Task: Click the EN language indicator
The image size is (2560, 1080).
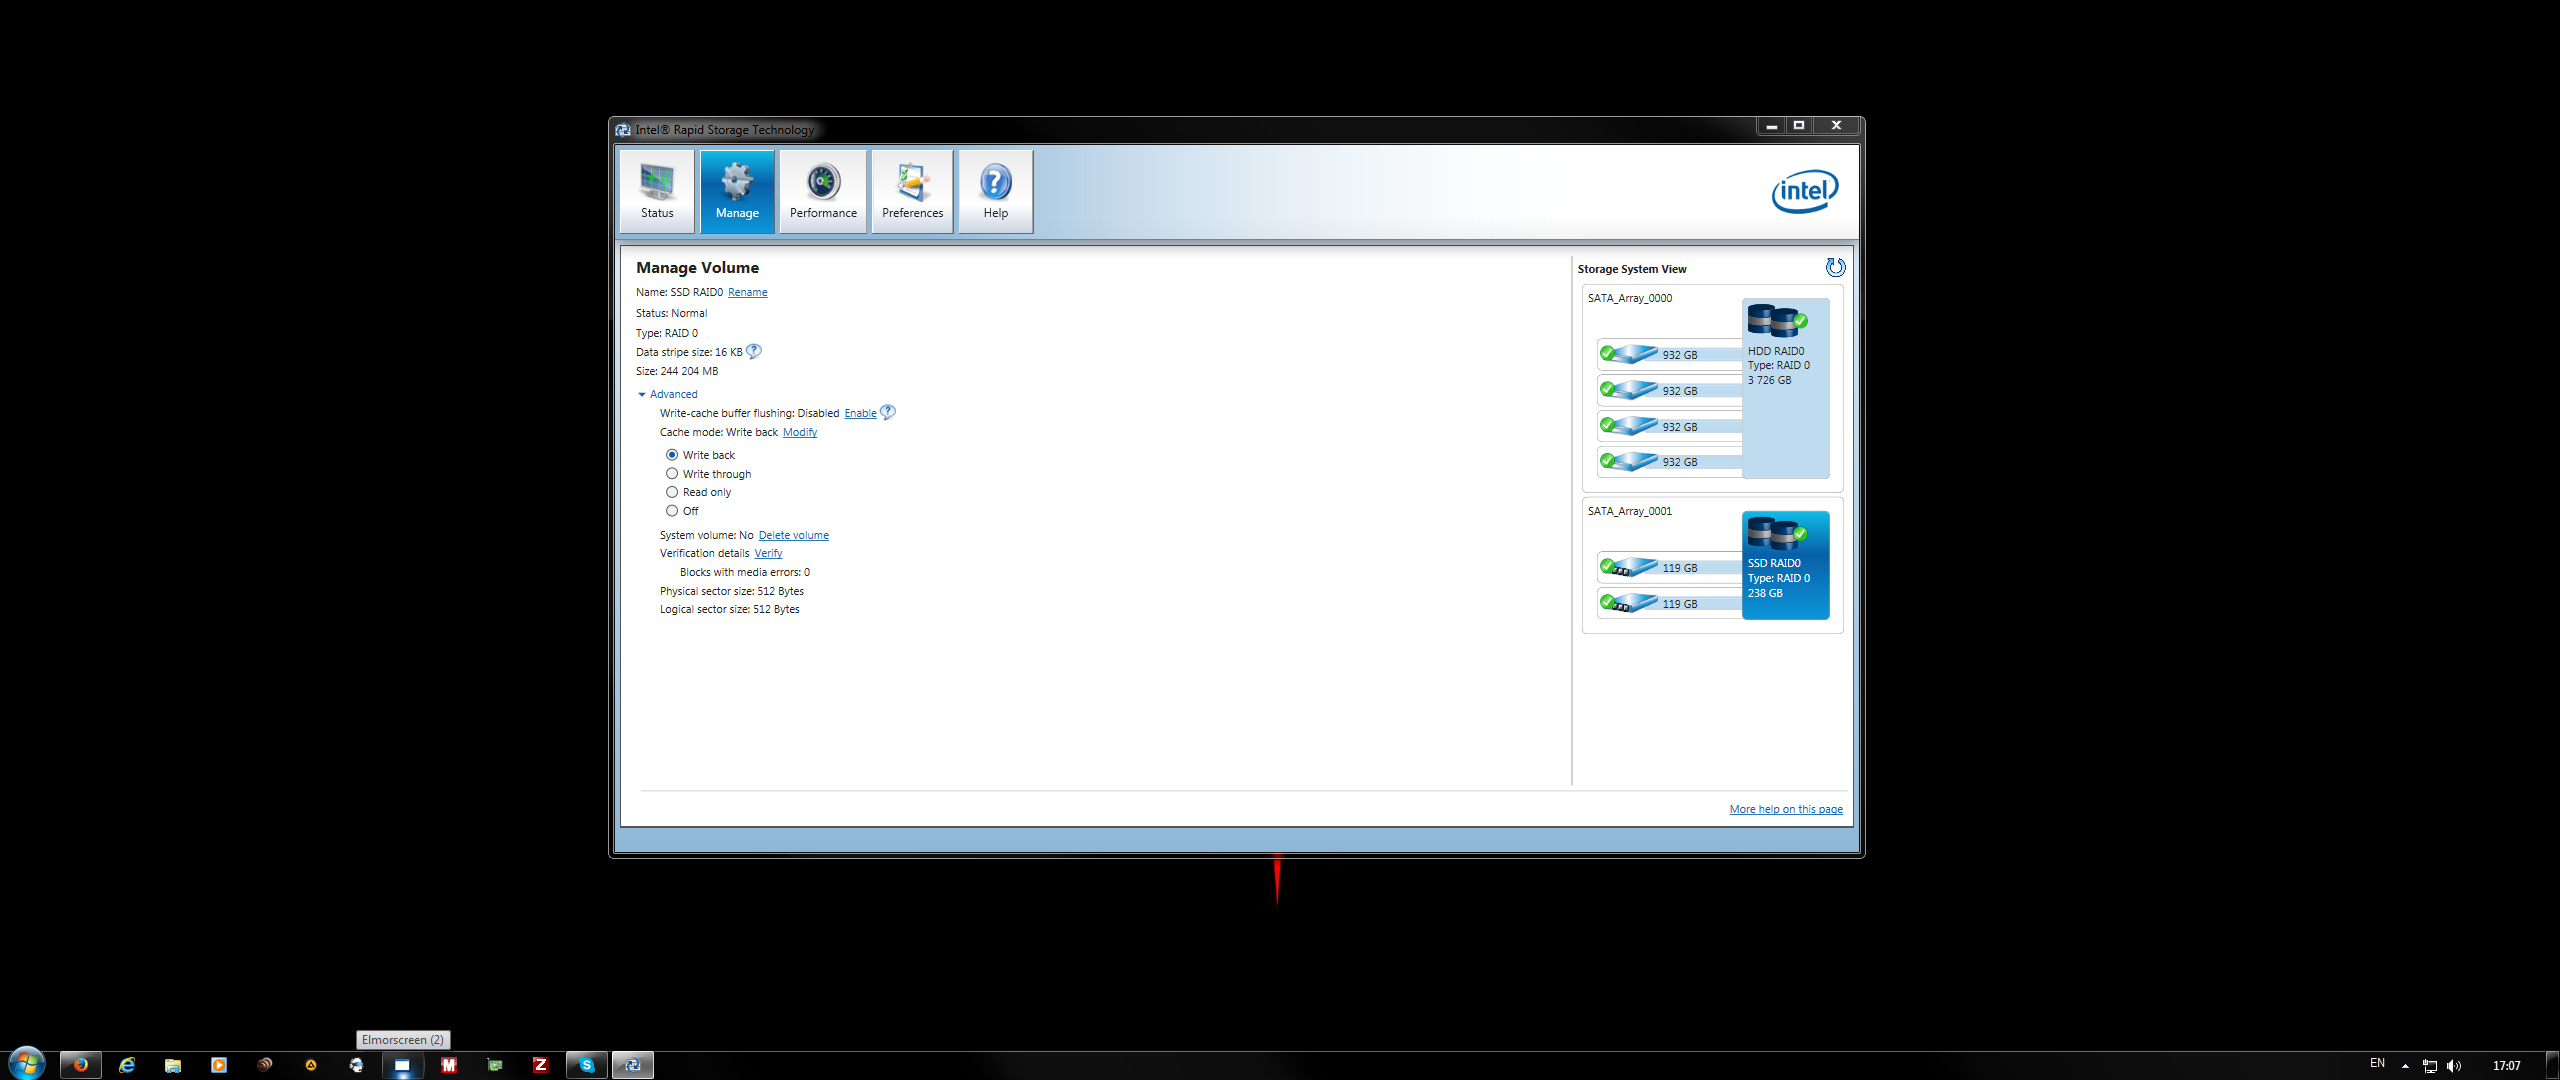Action: (x=2378, y=1063)
